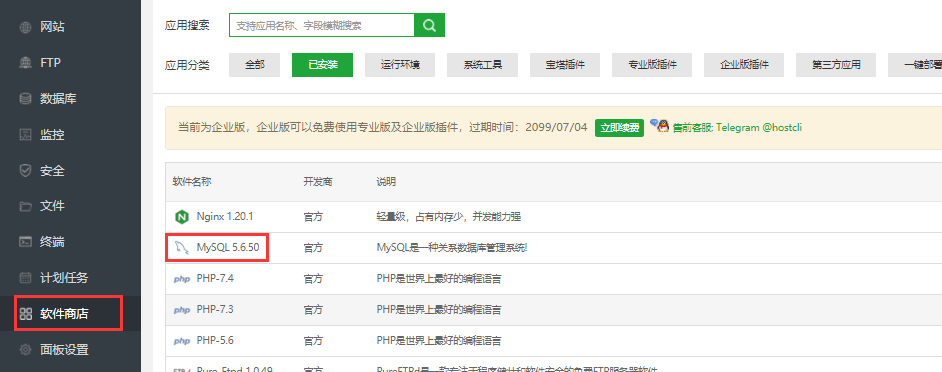The image size is (942, 372).
Task: Click the Nginx logo icon
Action: click(x=181, y=217)
